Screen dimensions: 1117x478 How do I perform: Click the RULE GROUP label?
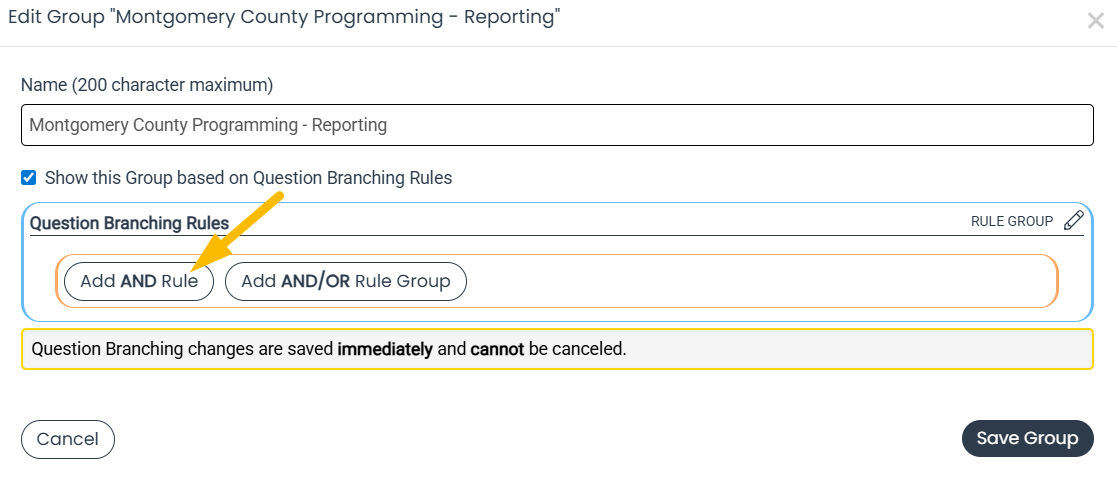tap(1012, 222)
